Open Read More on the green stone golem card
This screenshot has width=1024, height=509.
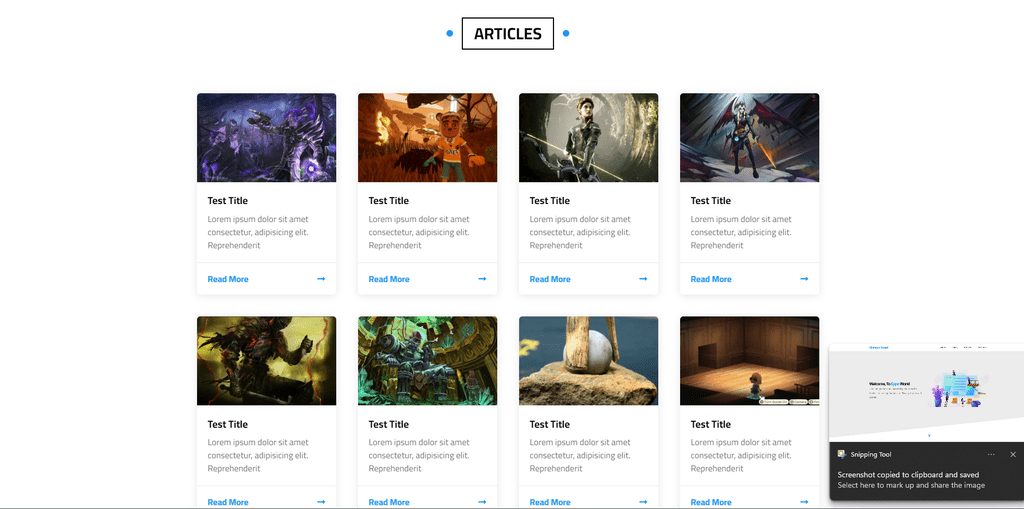click(389, 502)
